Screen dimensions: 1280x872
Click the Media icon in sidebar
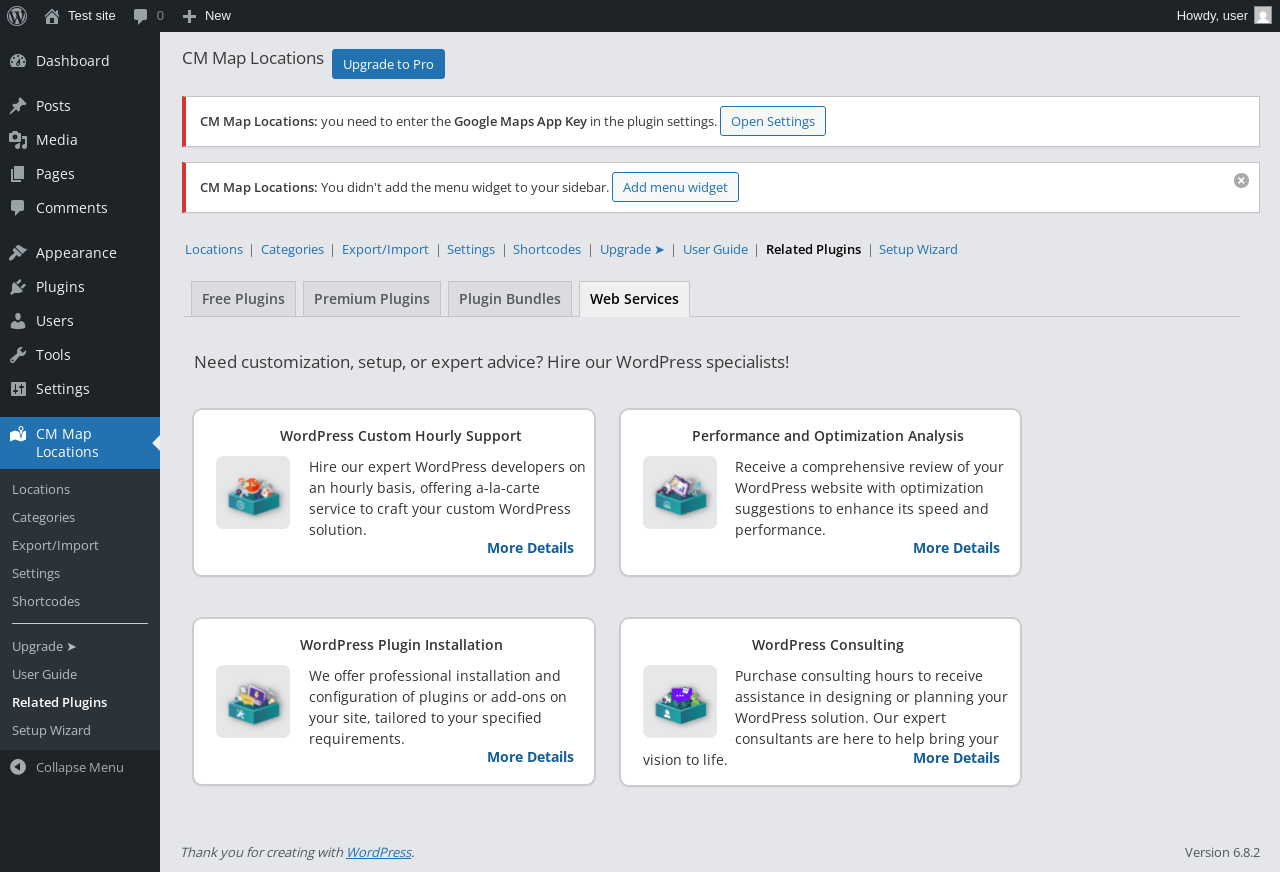[x=18, y=140]
